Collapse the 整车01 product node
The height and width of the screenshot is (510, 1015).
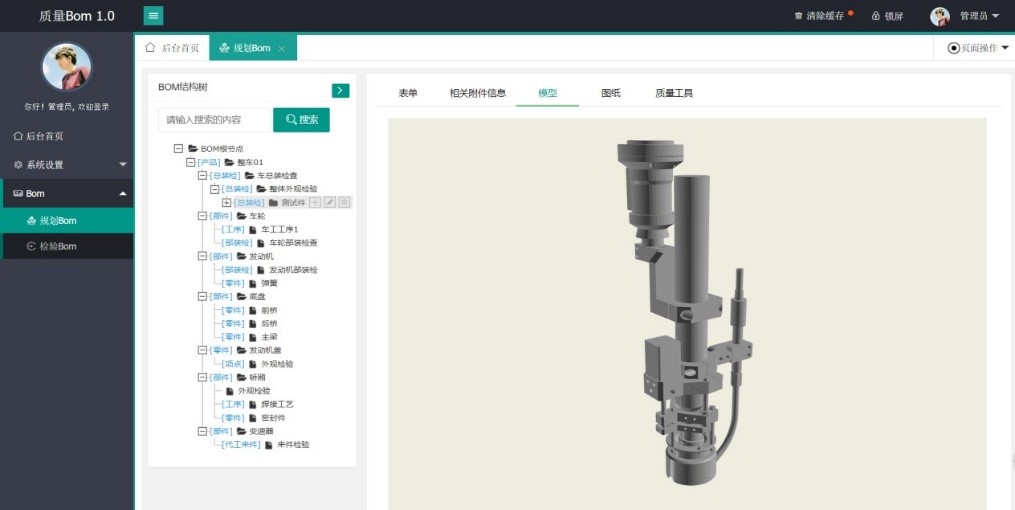(190, 162)
